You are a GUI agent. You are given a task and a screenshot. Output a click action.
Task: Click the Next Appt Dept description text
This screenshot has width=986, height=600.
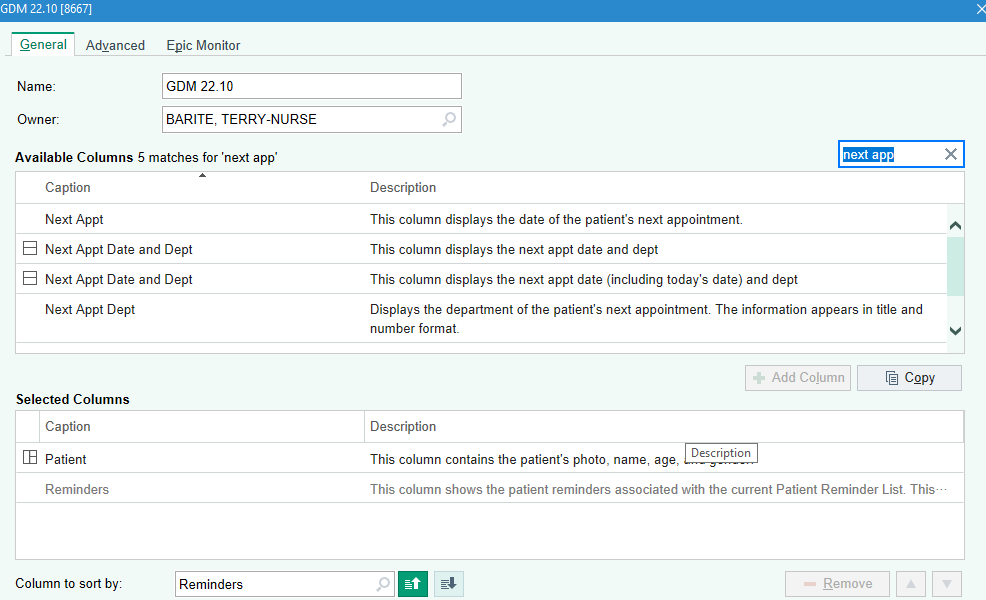pyautogui.click(x=646, y=319)
